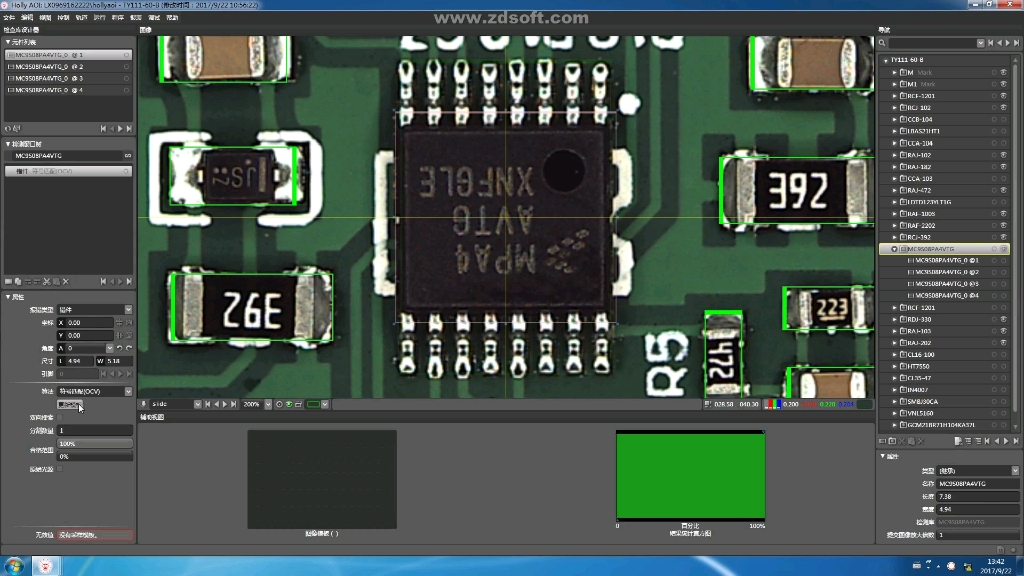Open the type dropdown in right properties

click(x=1015, y=471)
